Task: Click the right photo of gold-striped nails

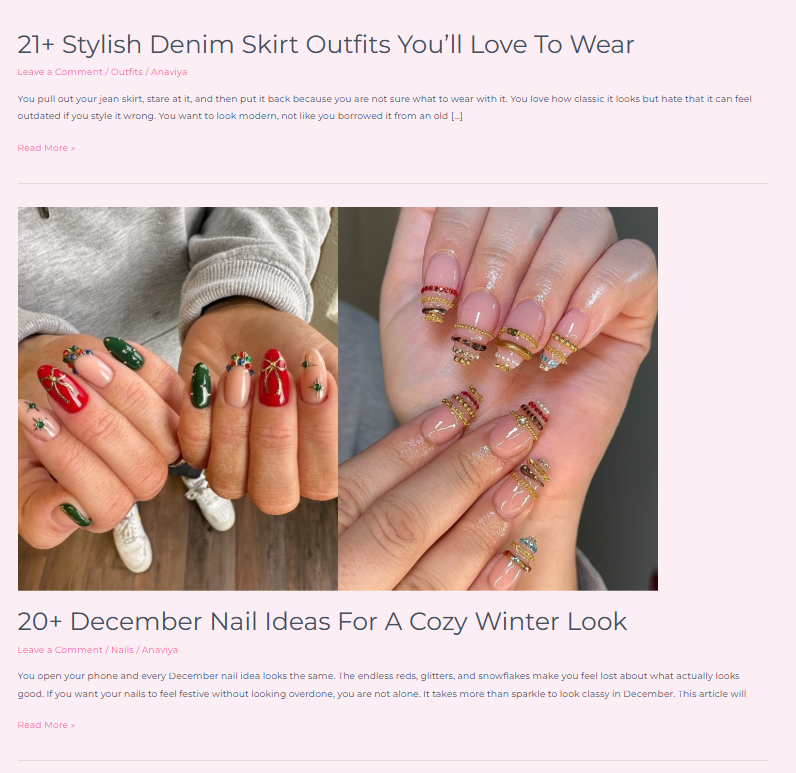Action: pos(498,398)
